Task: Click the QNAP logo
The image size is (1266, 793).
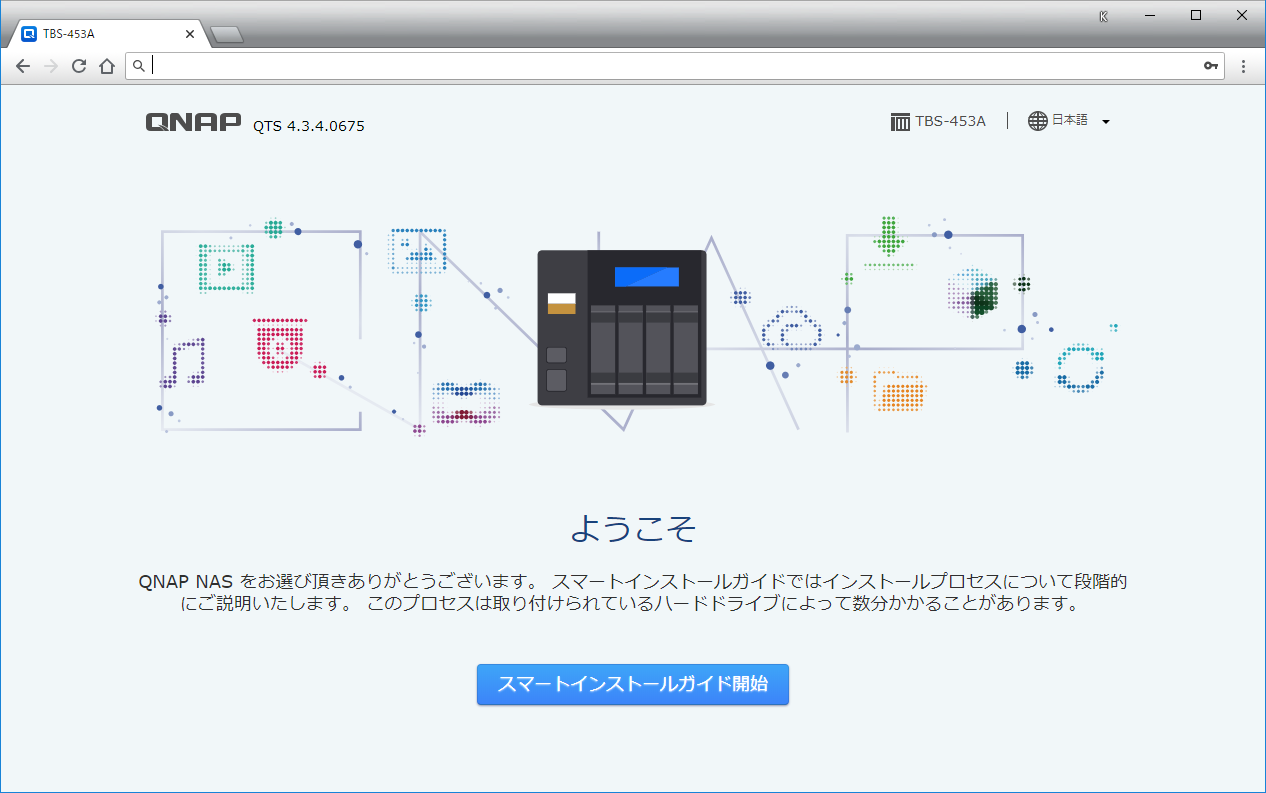Action: point(193,122)
